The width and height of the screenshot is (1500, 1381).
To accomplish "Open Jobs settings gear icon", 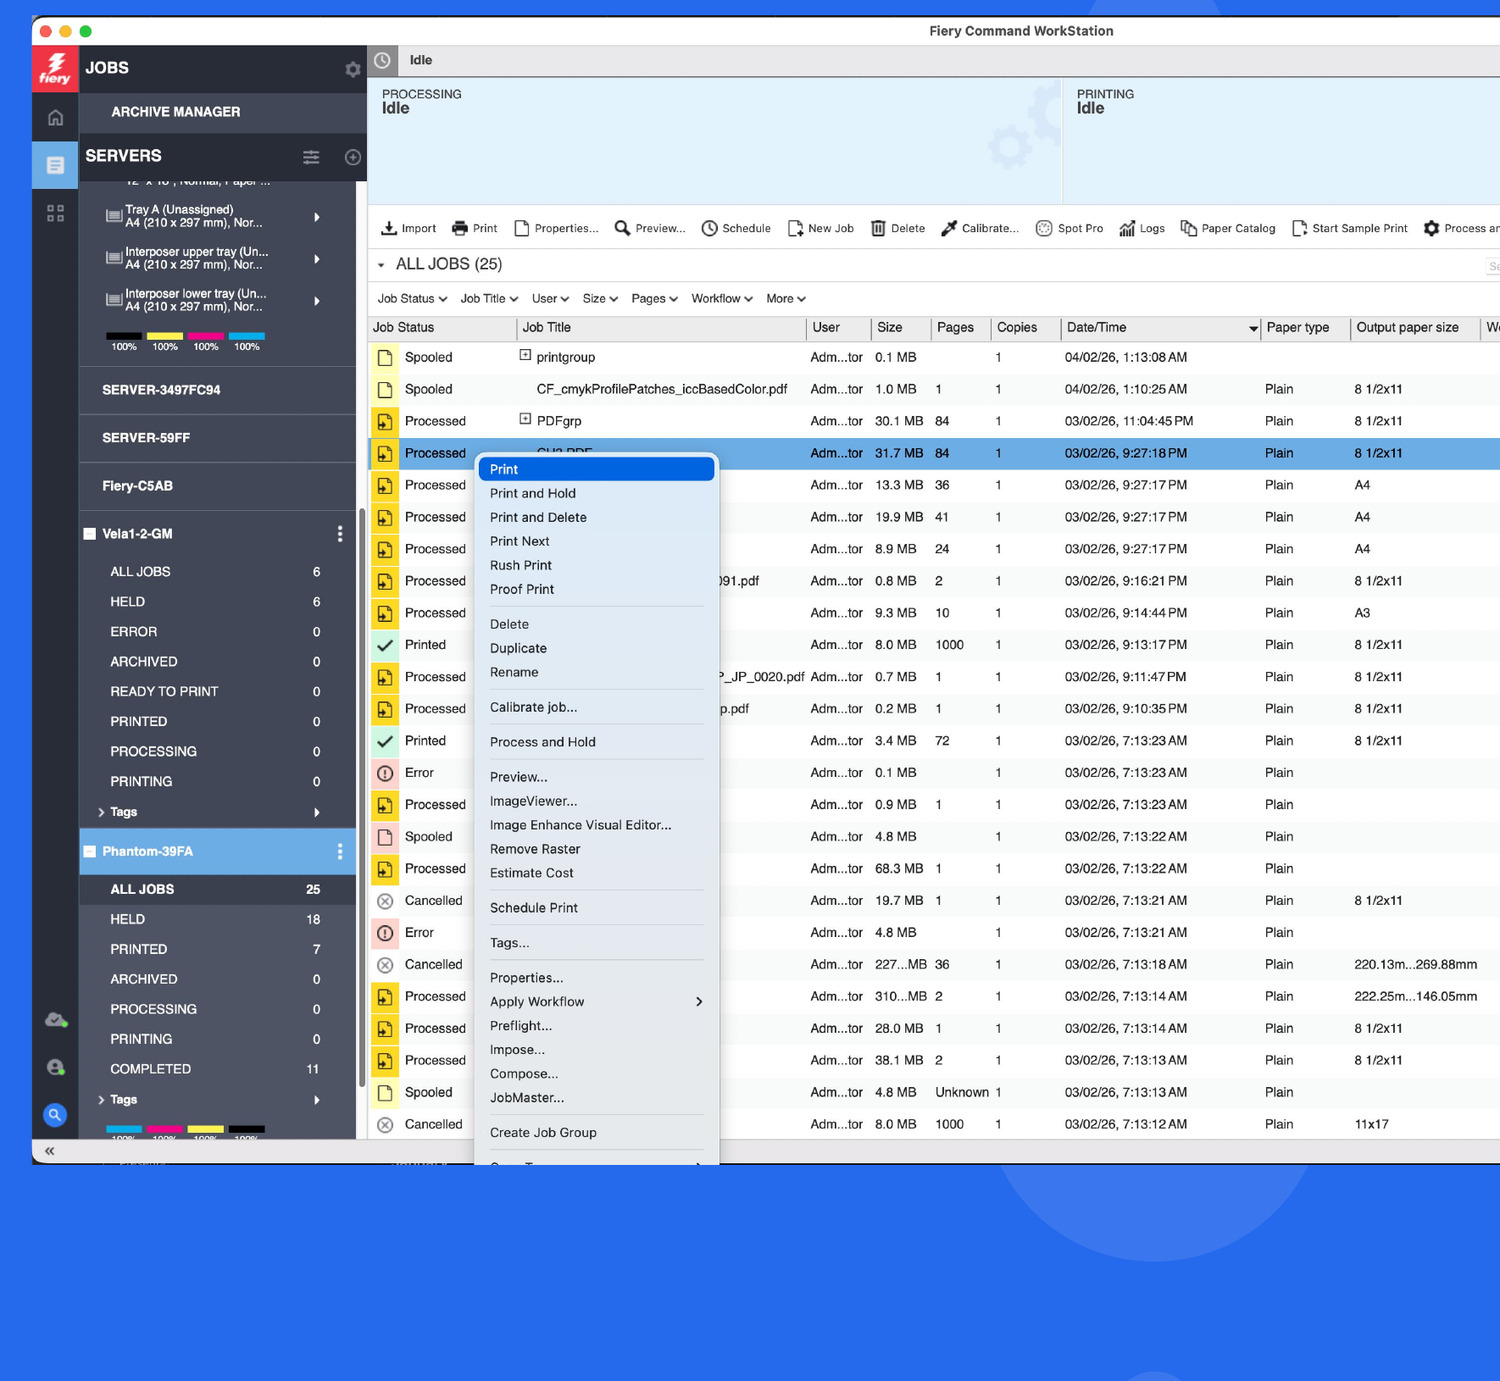I will pyautogui.click(x=353, y=69).
